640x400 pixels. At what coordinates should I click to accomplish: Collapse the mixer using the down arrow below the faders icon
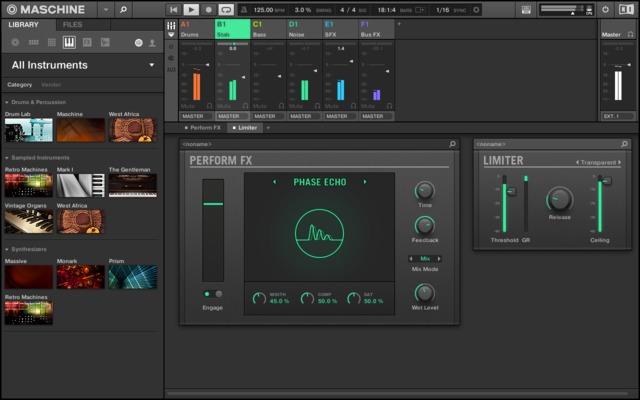pos(171,35)
